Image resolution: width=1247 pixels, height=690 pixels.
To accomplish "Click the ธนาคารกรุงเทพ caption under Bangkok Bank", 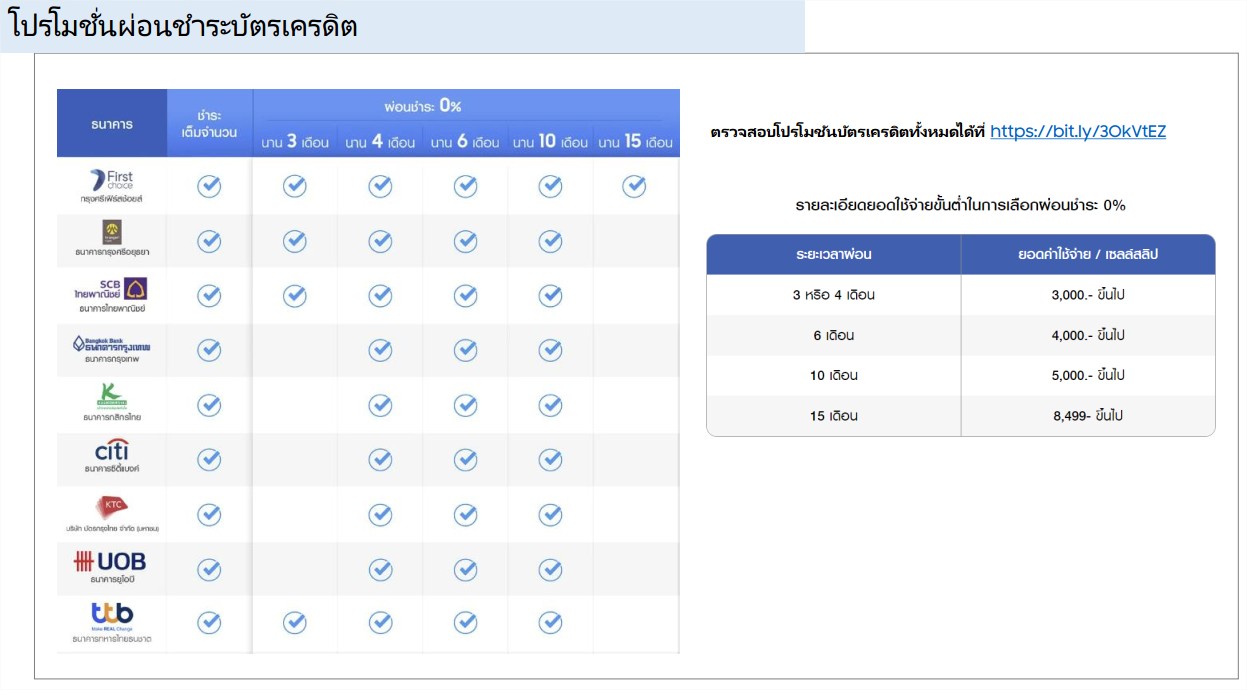I will [111, 359].
